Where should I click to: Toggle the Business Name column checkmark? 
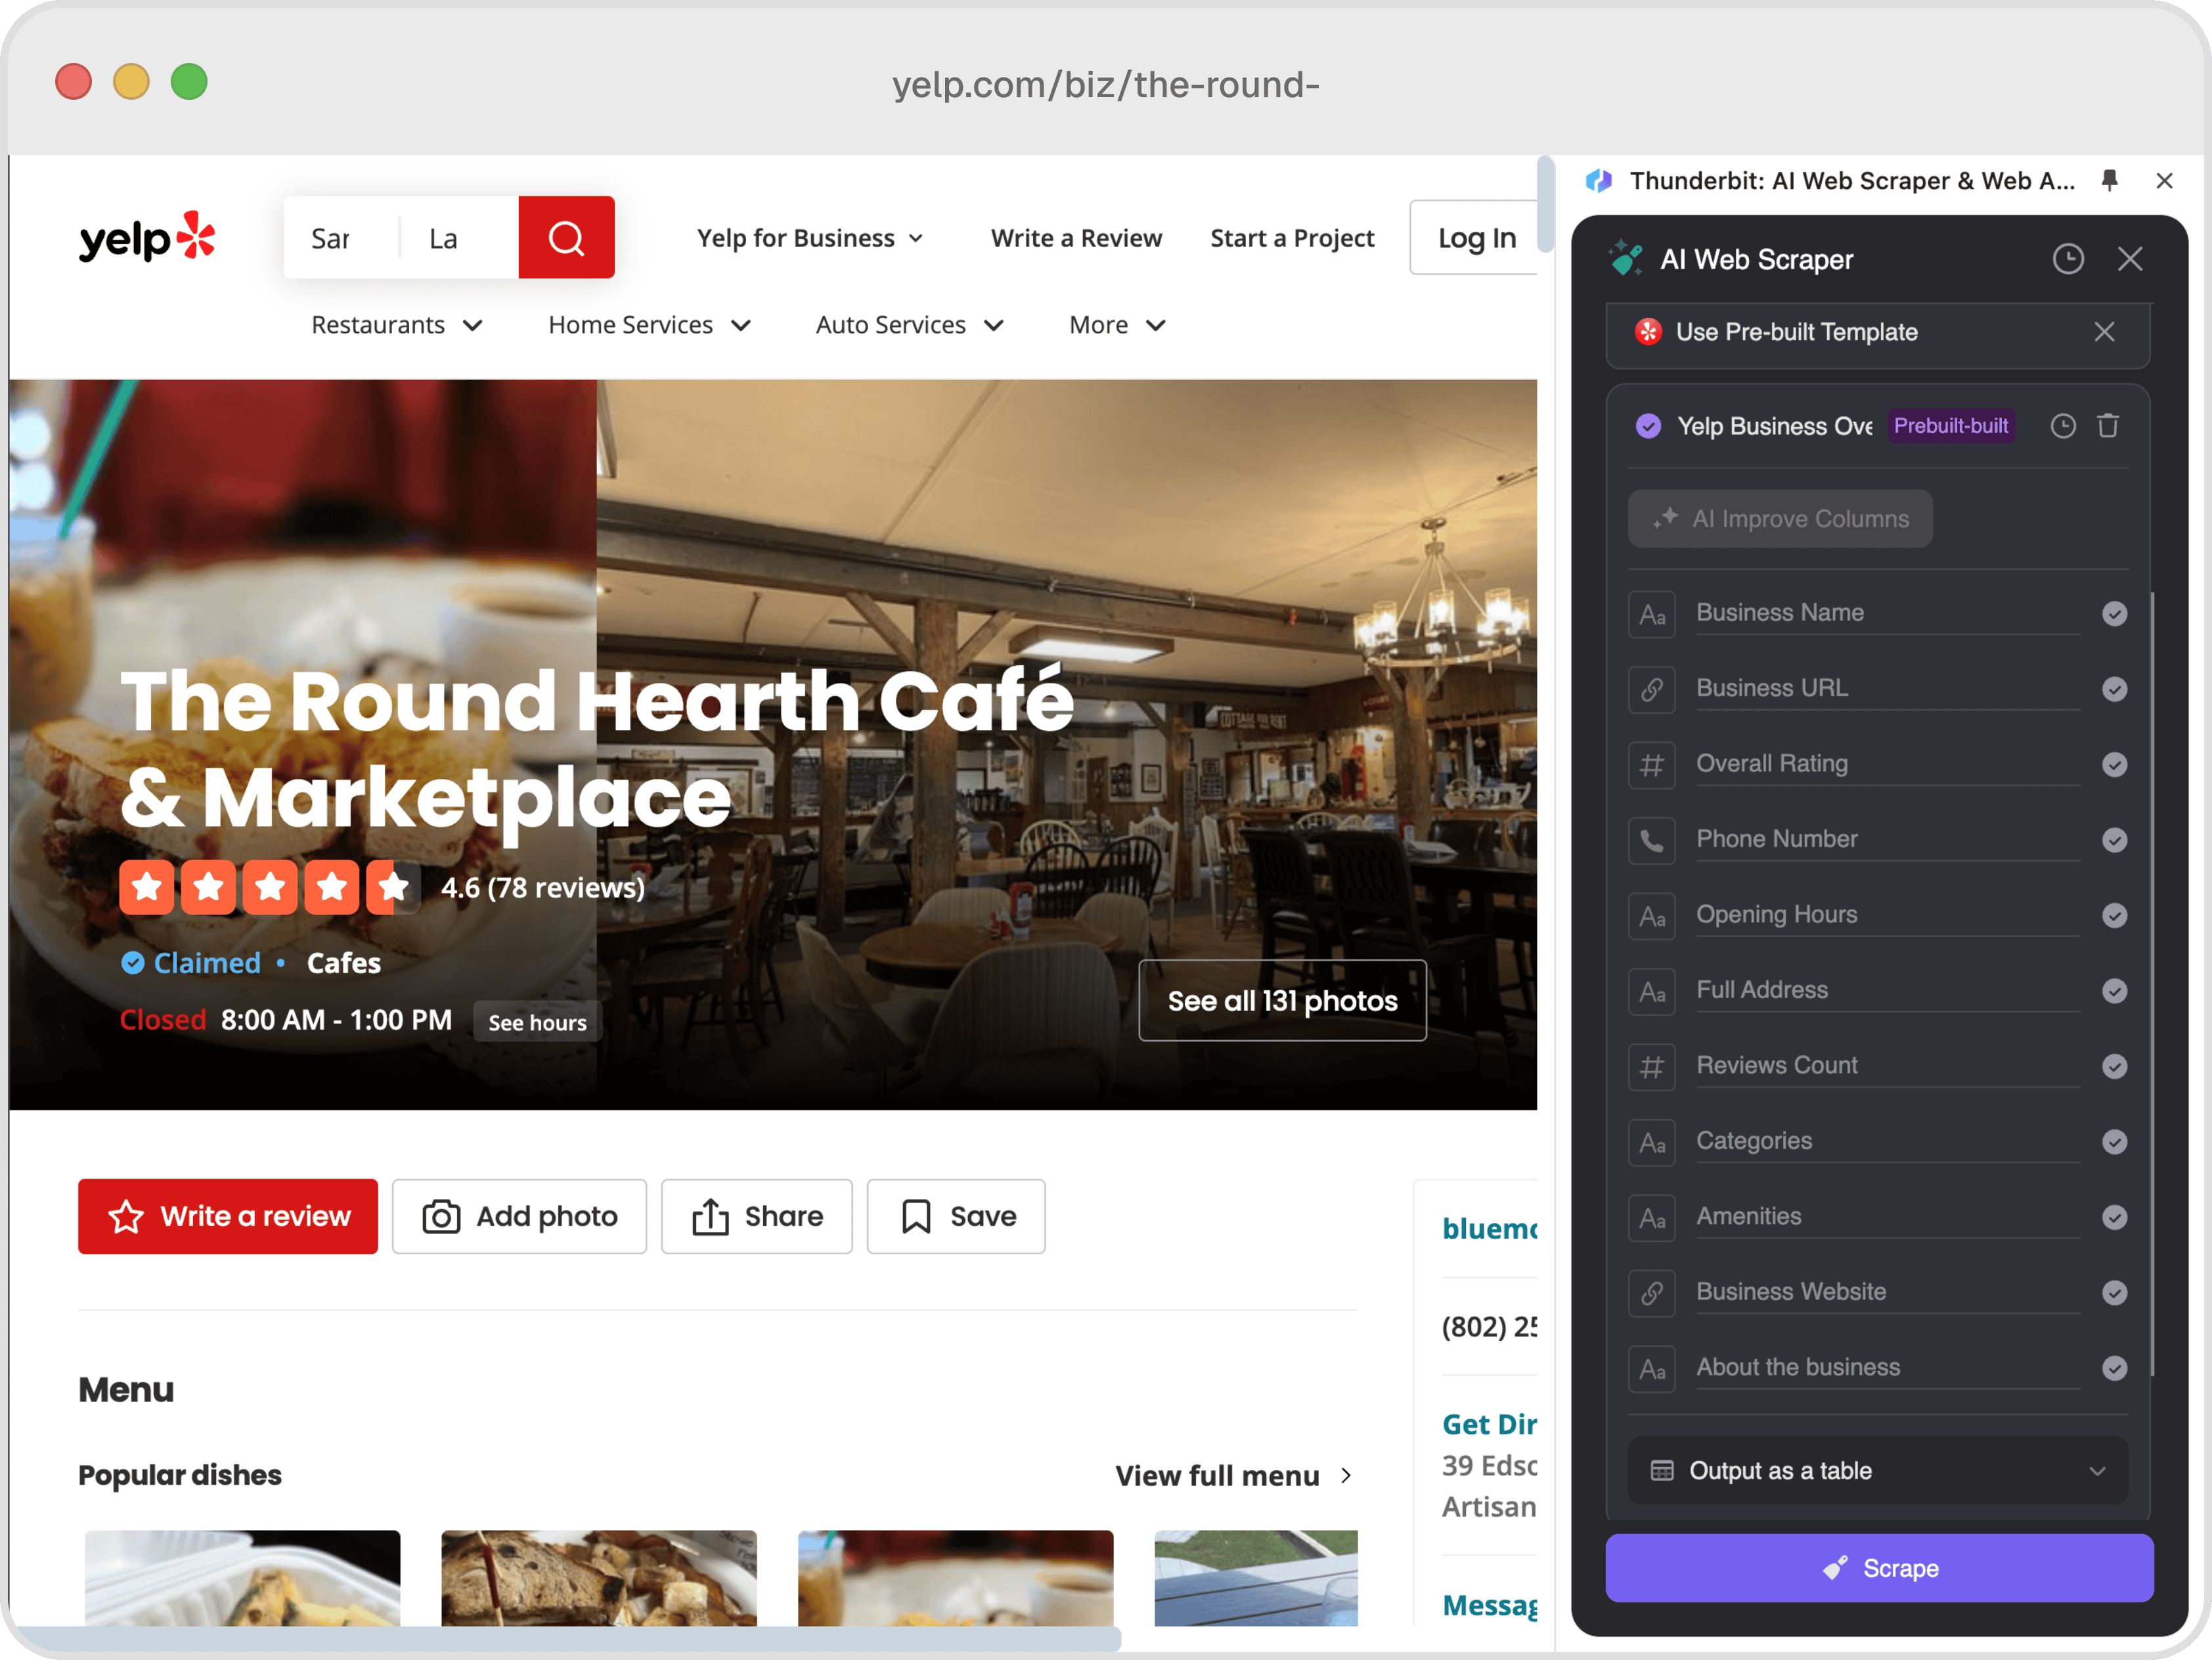click(2114, 614)
